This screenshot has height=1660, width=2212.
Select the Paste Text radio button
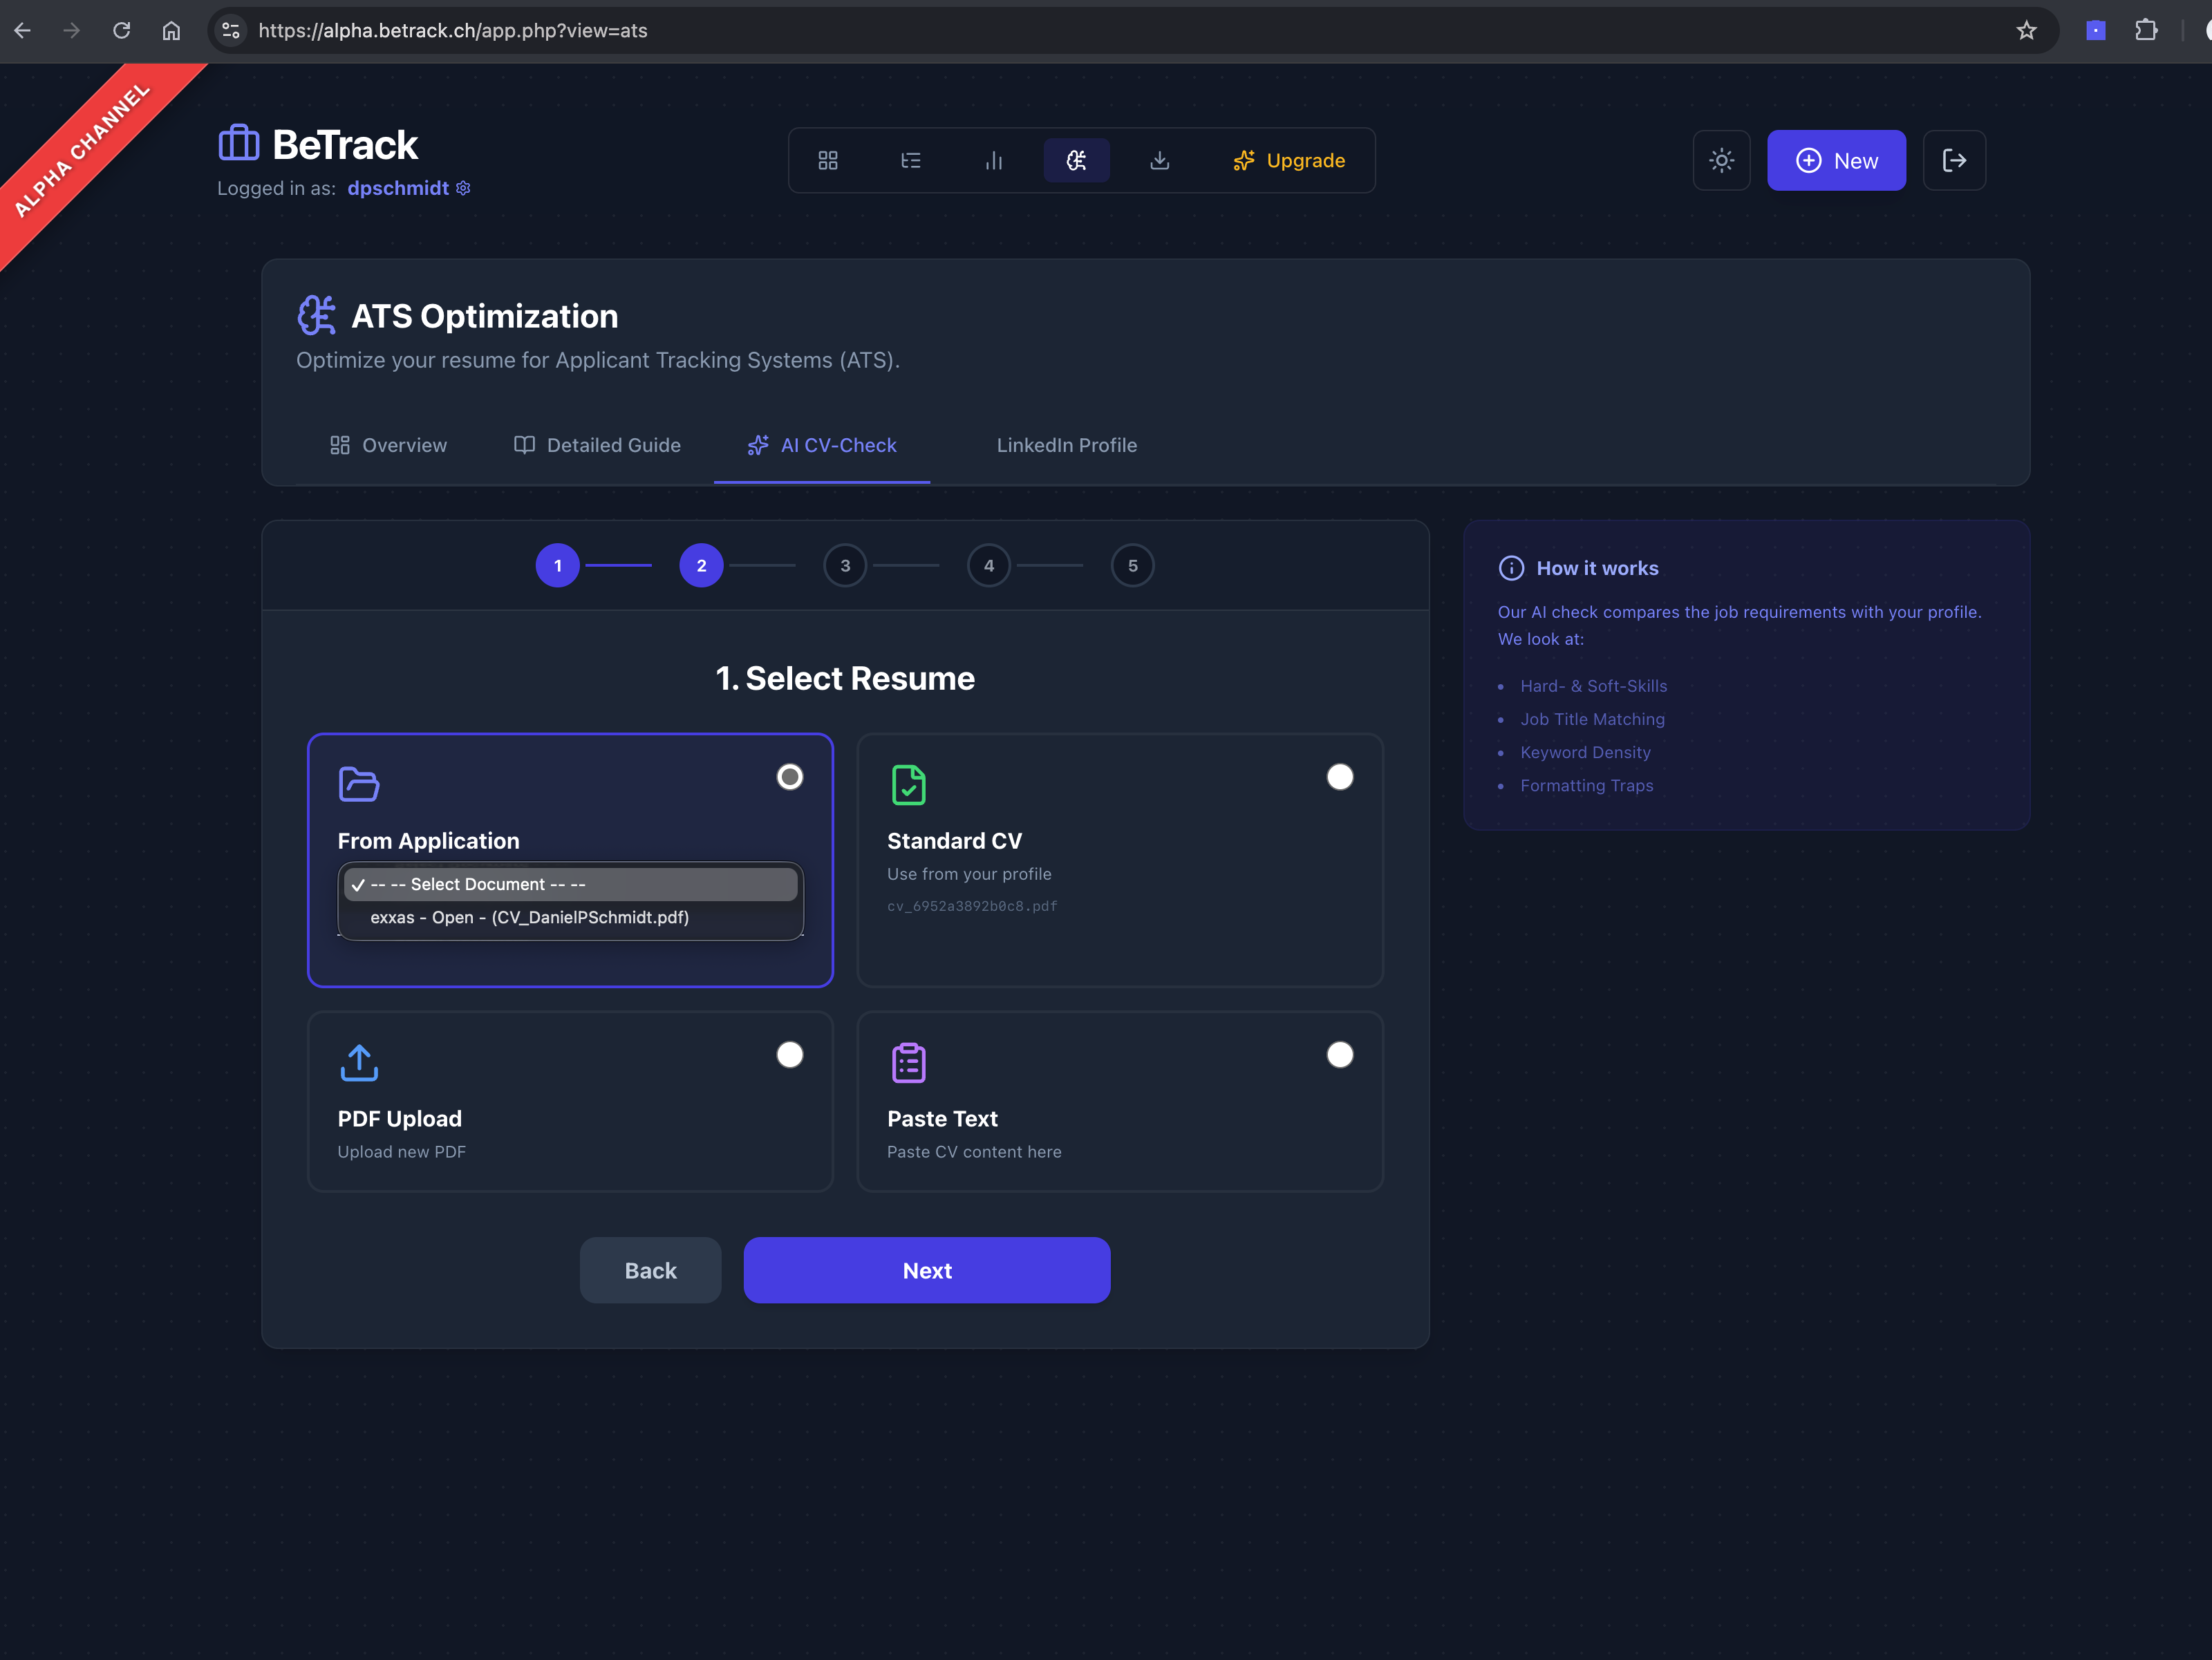point(1340,1054)
